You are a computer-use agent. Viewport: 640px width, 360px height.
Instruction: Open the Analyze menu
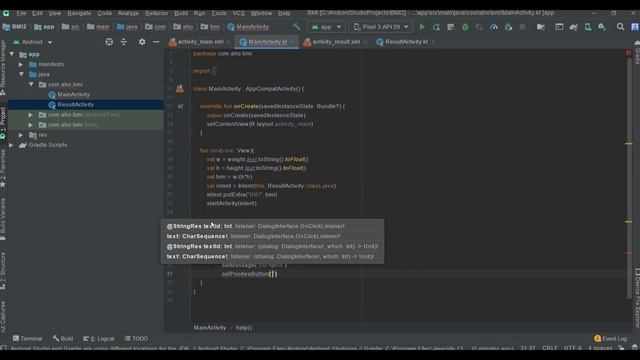click(x=128, y=13)
